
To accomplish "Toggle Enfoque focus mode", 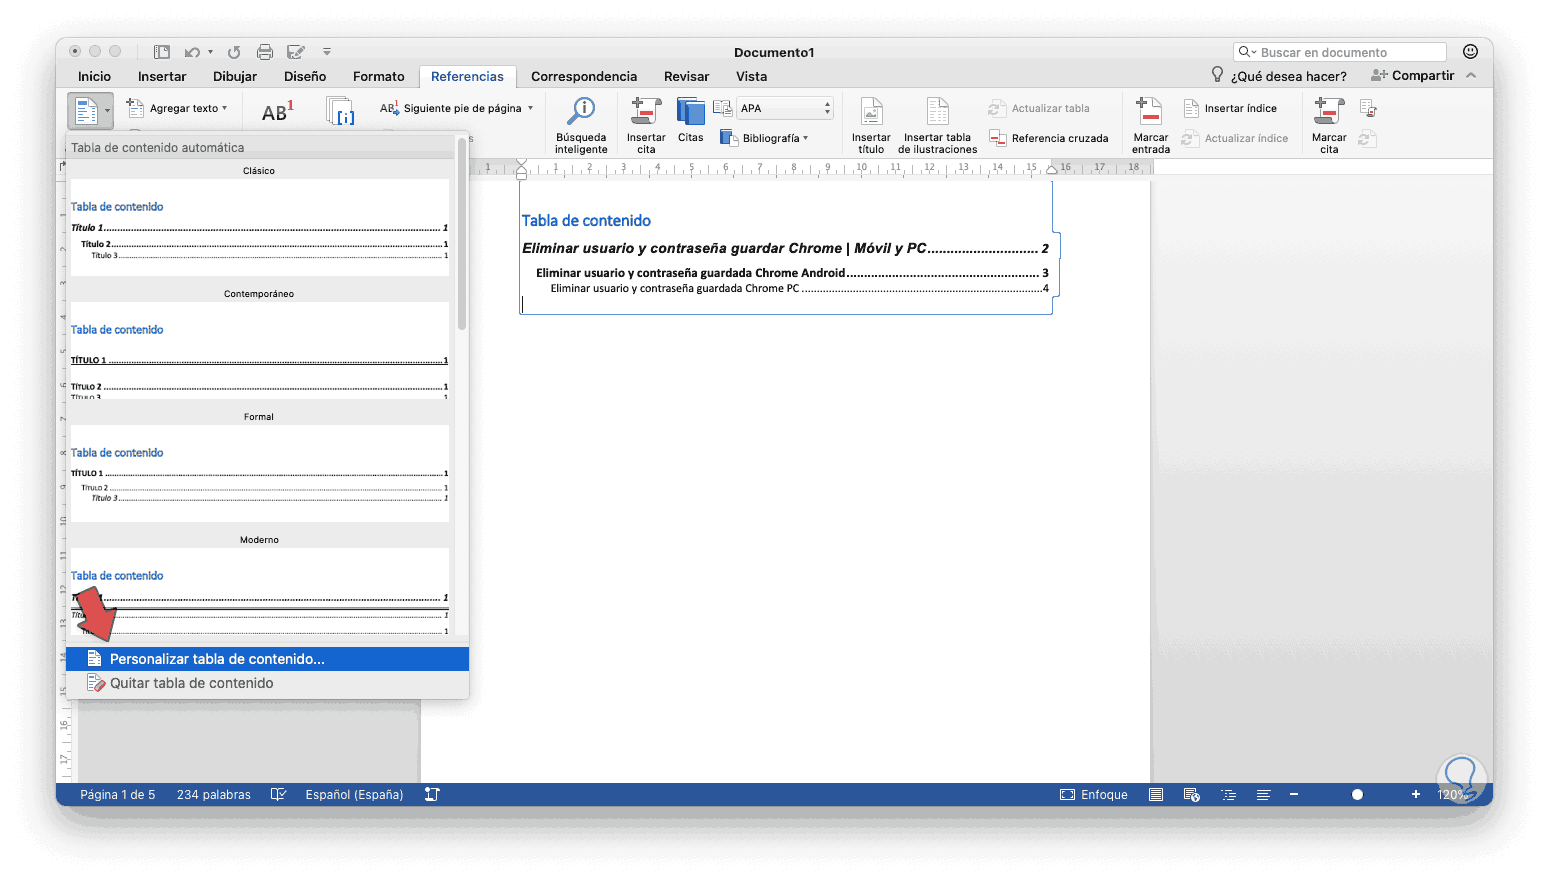I will (1094, 795).
